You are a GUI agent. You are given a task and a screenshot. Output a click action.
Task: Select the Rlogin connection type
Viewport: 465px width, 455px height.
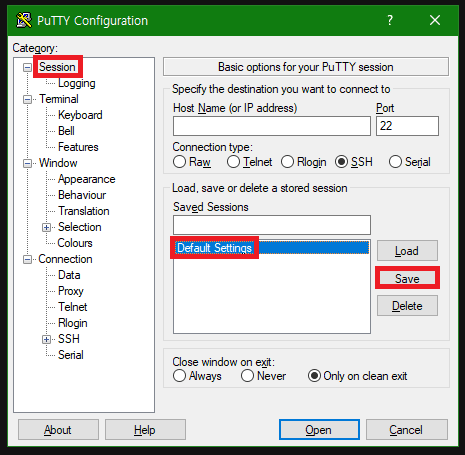(x=304, y=162)
